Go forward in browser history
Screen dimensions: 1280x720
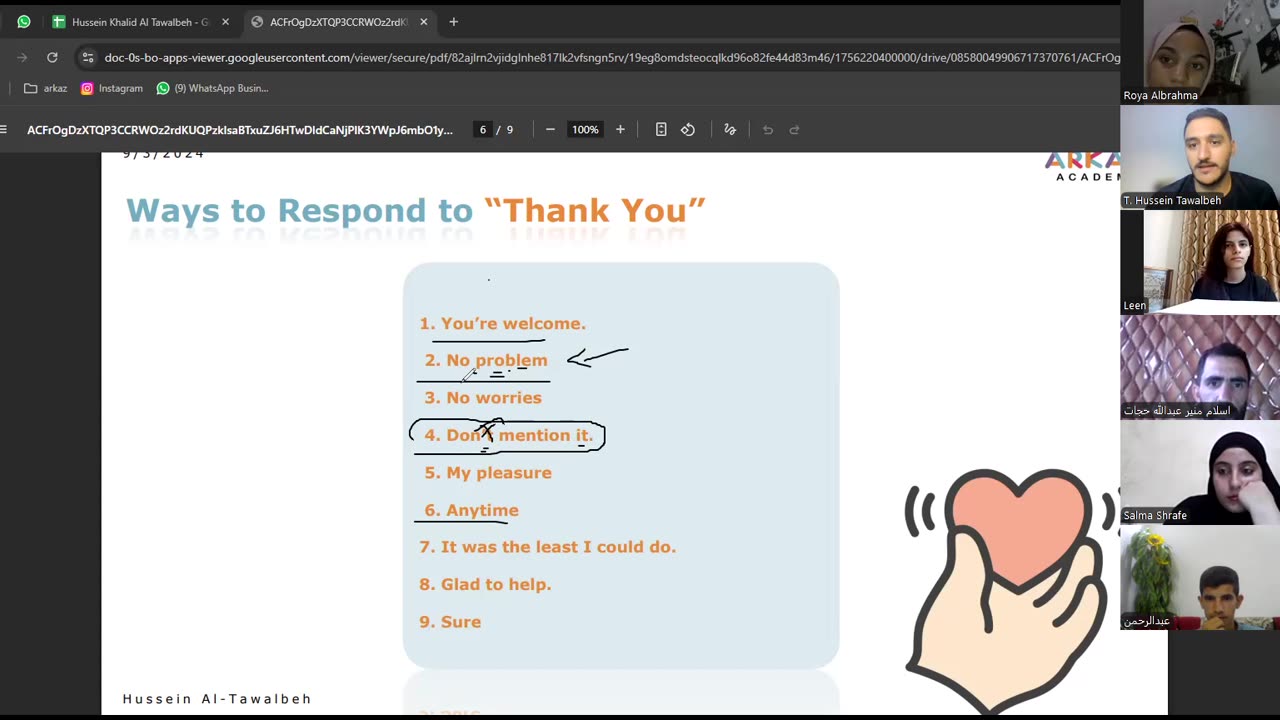tap(22, 57)
